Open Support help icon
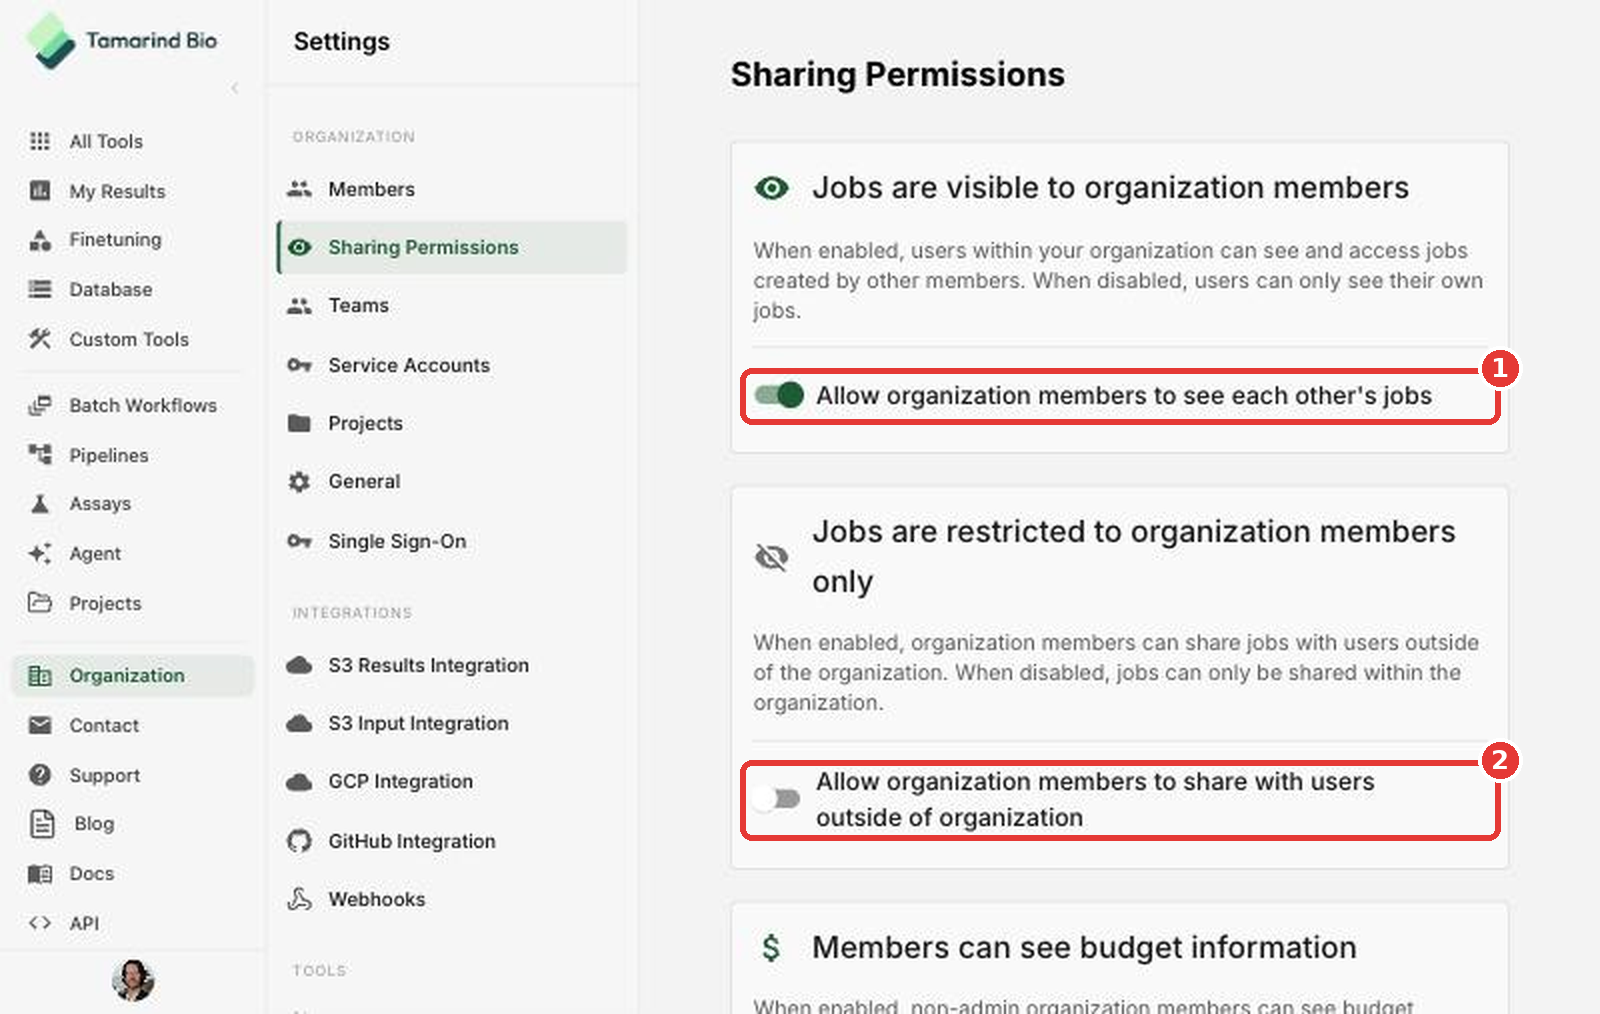1600x1014 pixels. (x=40, y=775)
